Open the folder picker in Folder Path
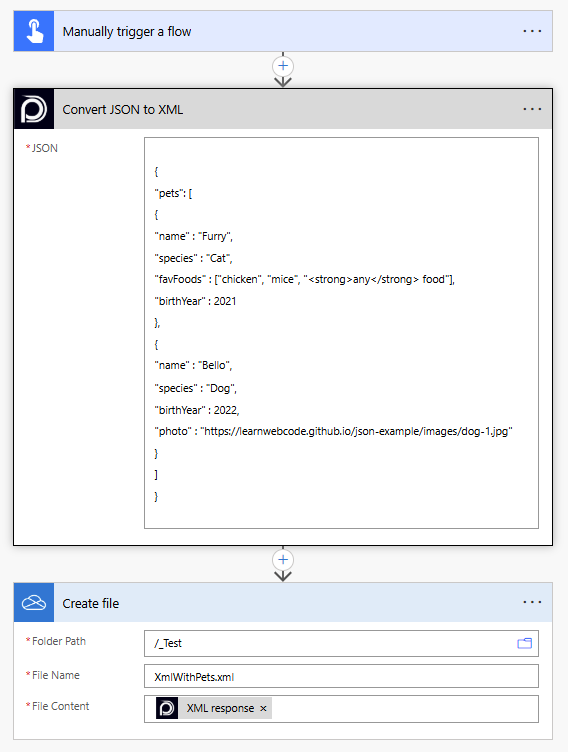The image size is (568, 752). pos(524,643)
